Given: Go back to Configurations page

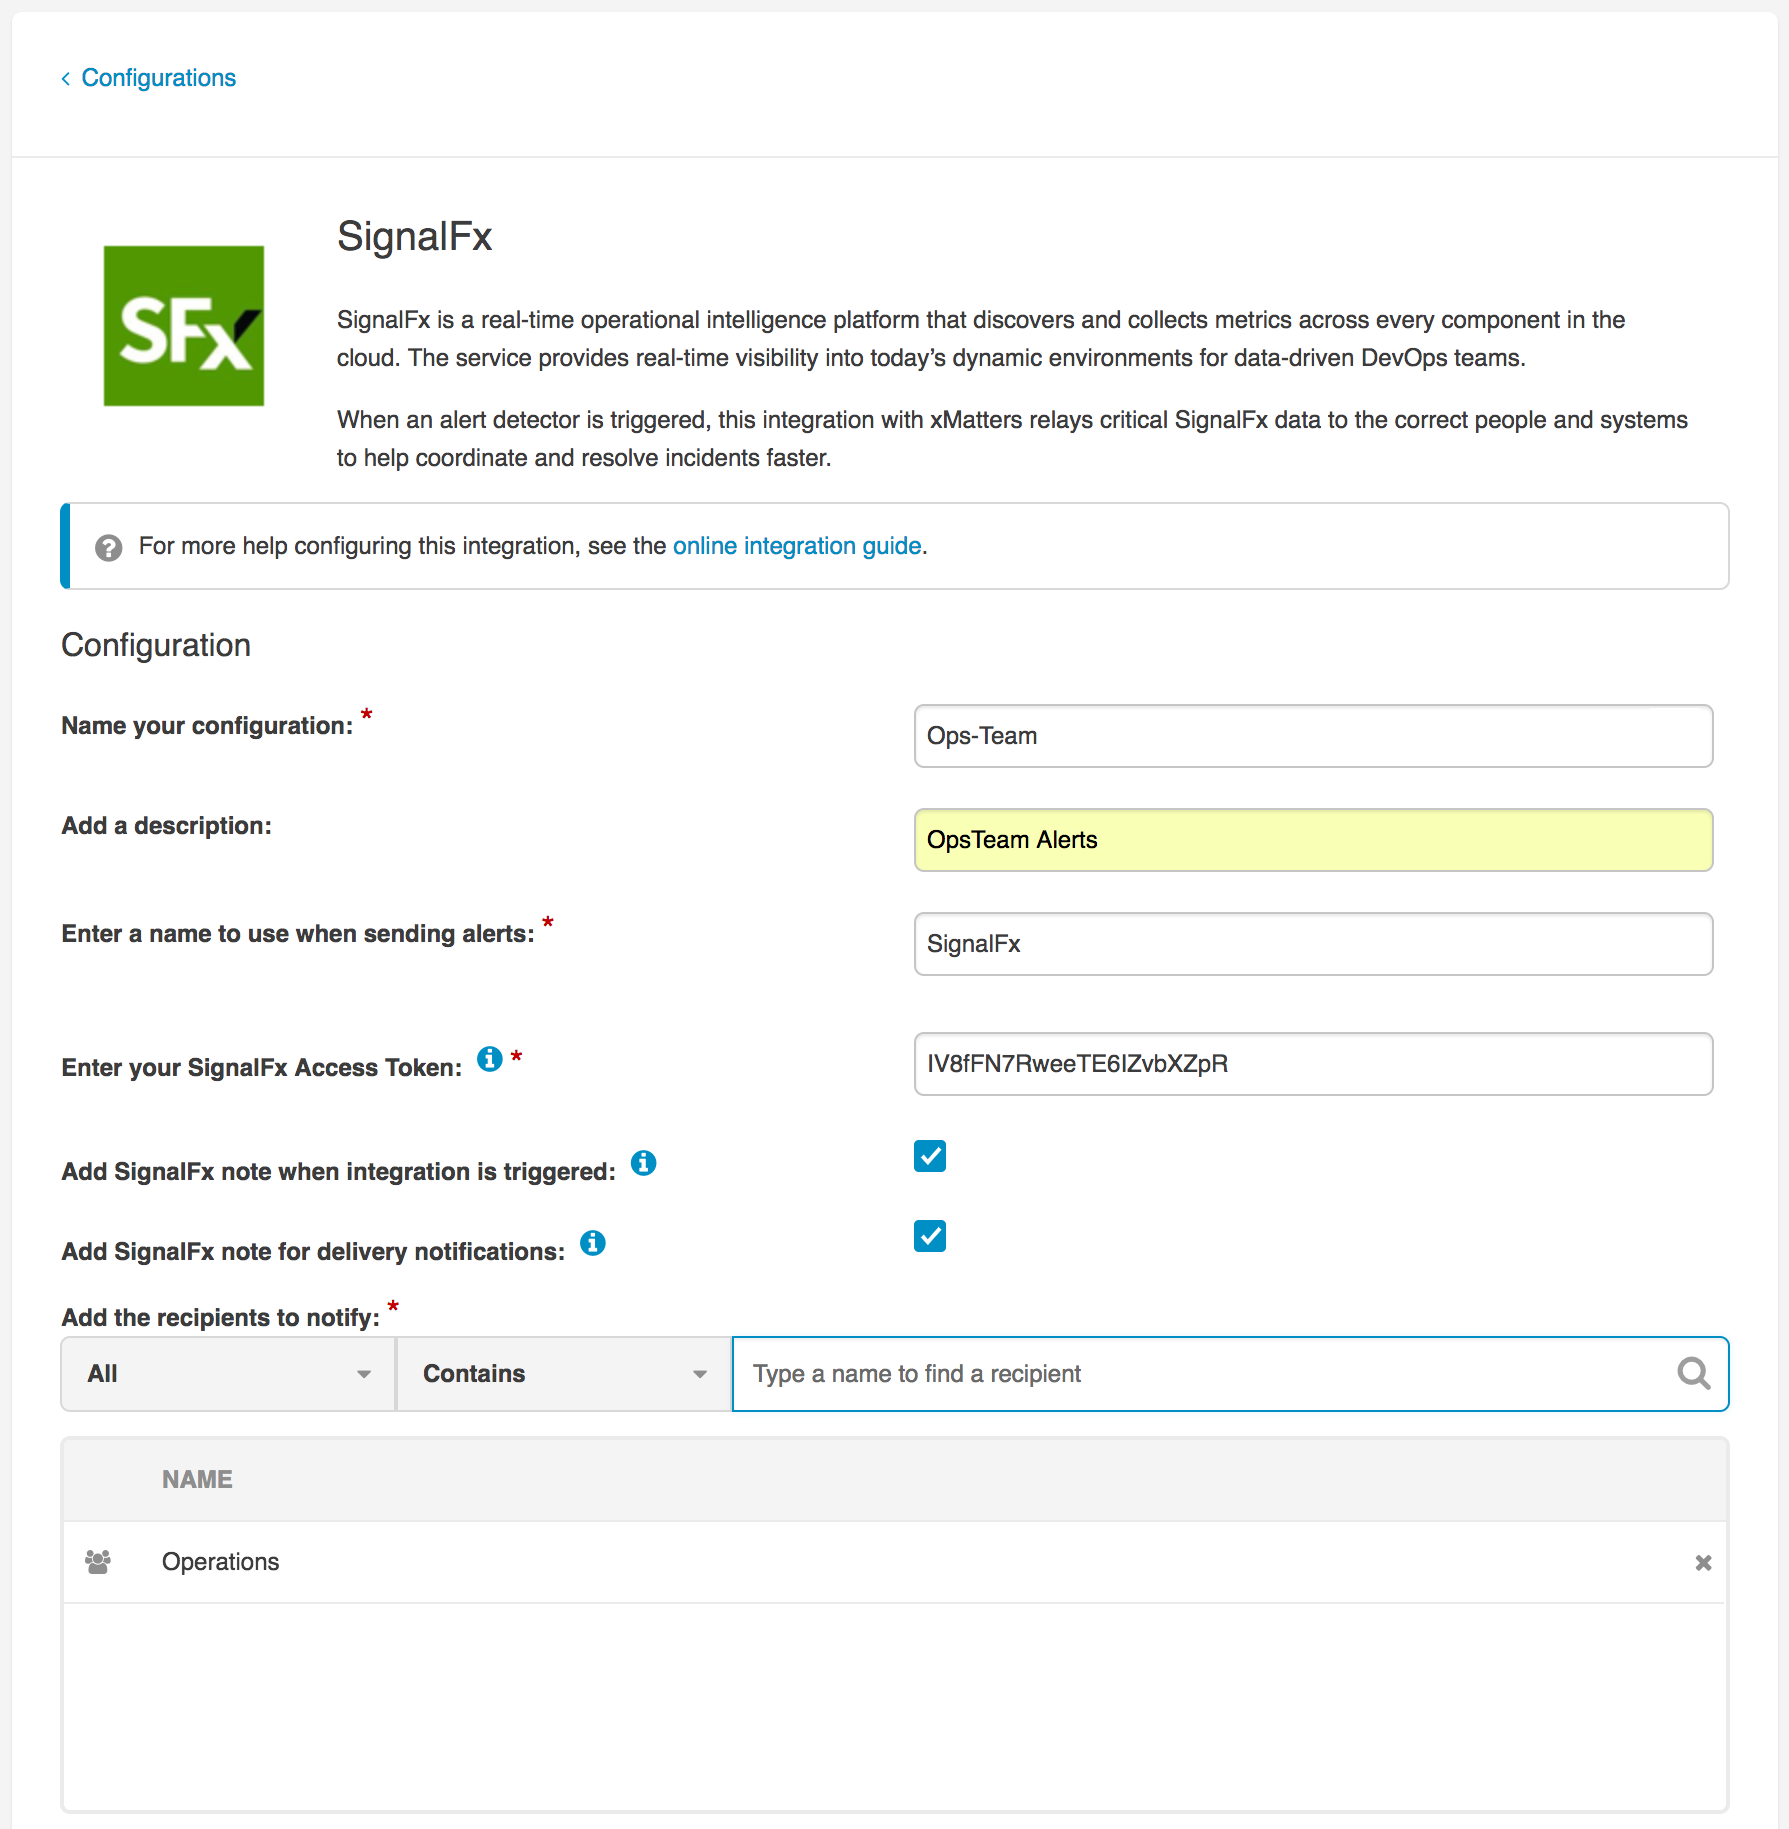Looking at the screenshot, I should coord(158,78).
